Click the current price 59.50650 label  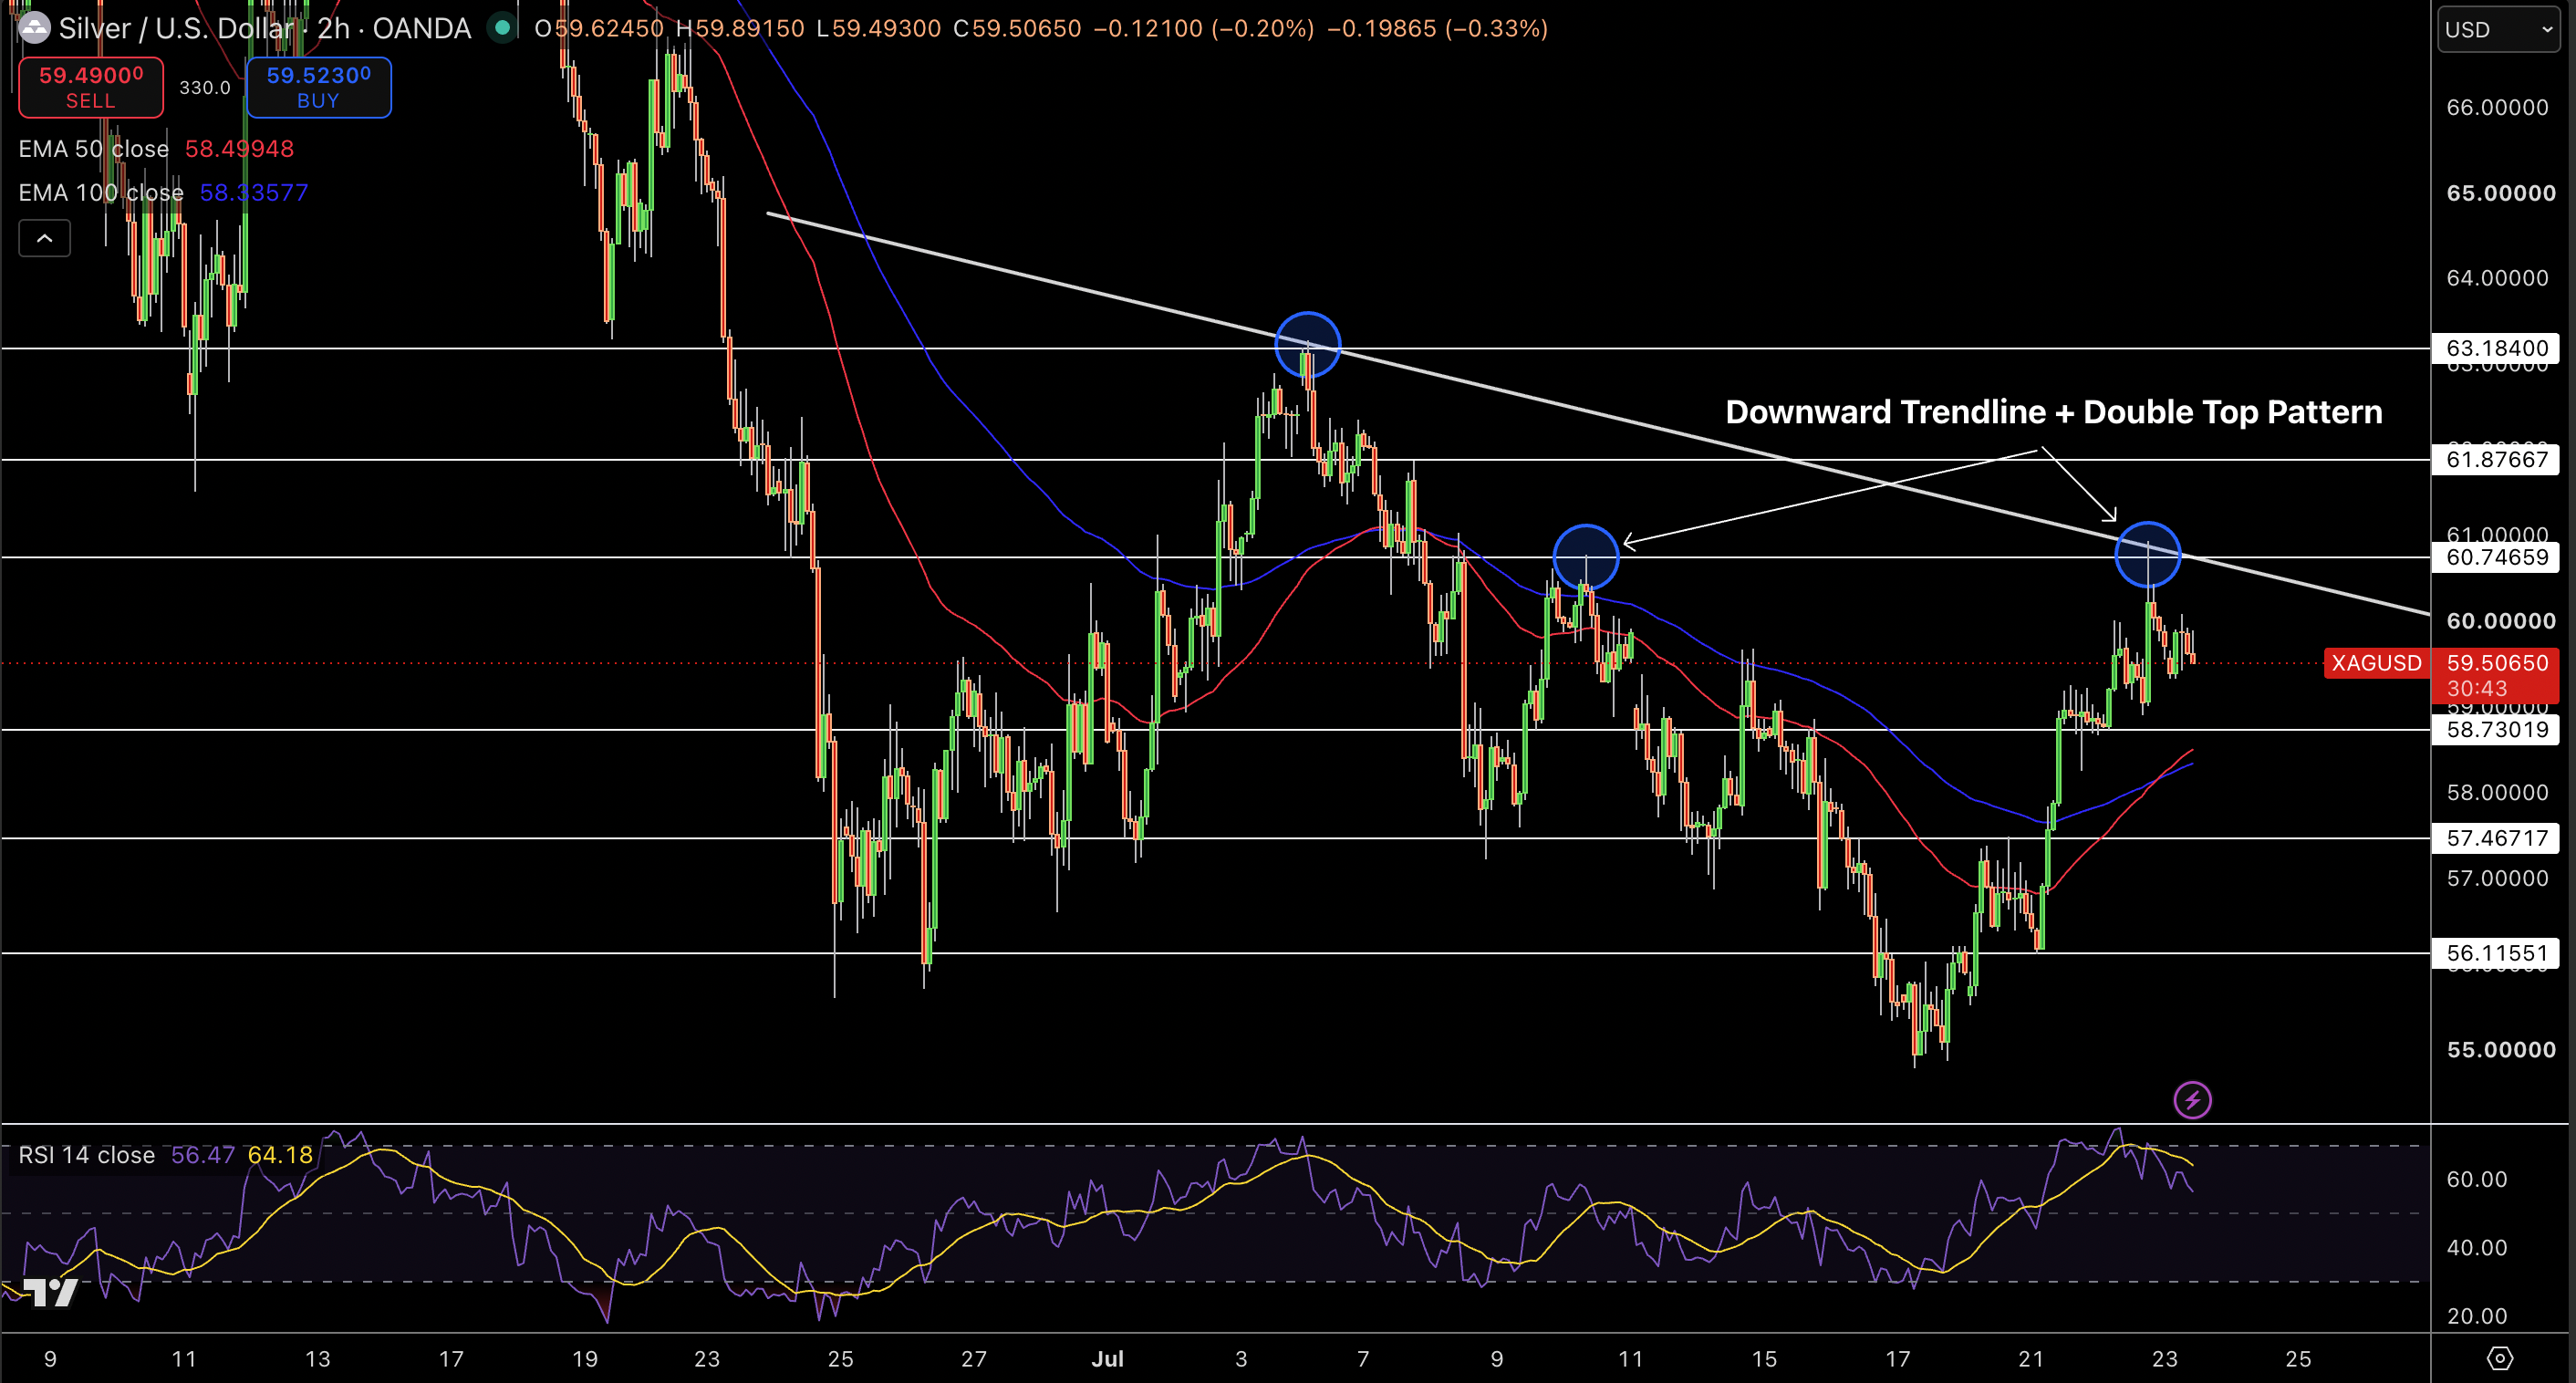click(2497, 663)
